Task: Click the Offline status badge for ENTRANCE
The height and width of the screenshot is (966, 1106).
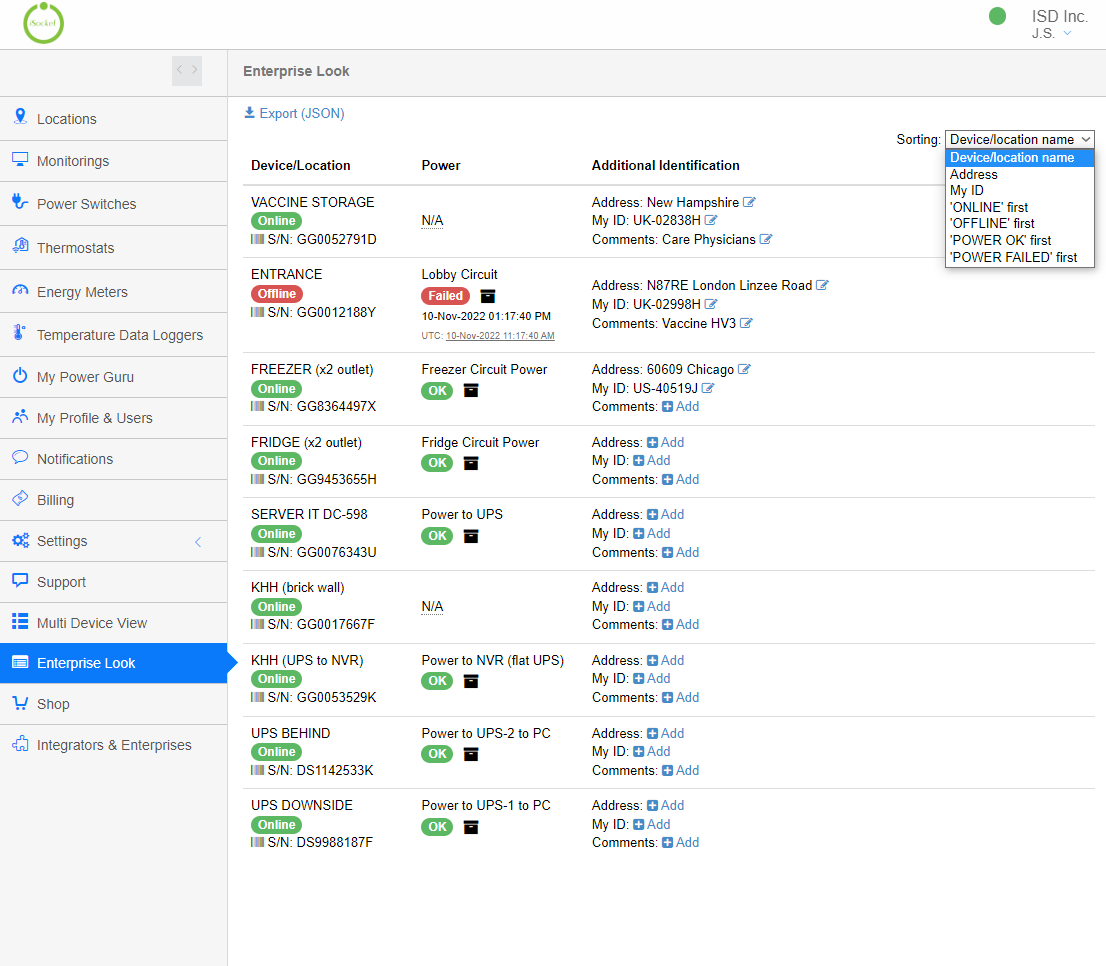Action: click(276, 294)
